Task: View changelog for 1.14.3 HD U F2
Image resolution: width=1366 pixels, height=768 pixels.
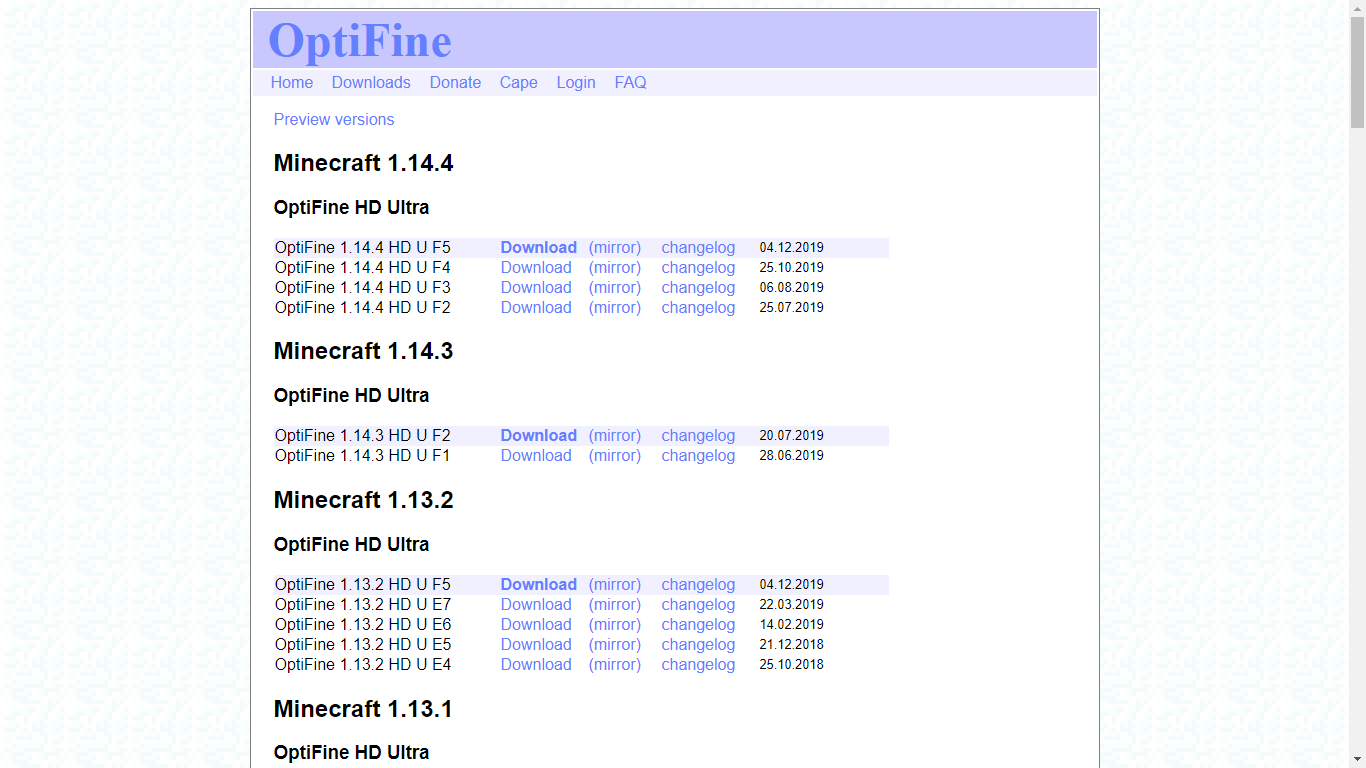Action: (x=698, y=436)
